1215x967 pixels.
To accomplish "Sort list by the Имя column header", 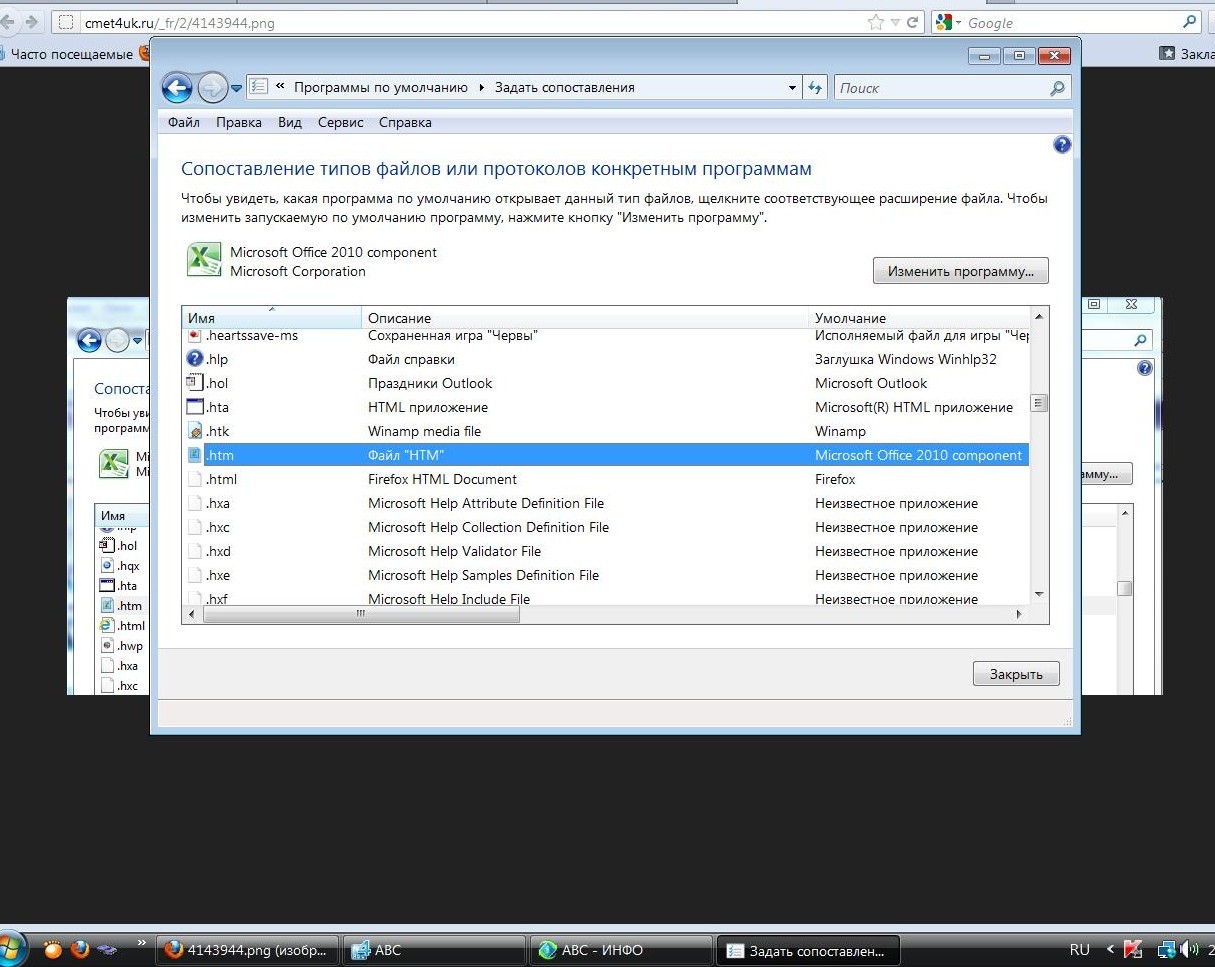I will (x=271, y=318).
